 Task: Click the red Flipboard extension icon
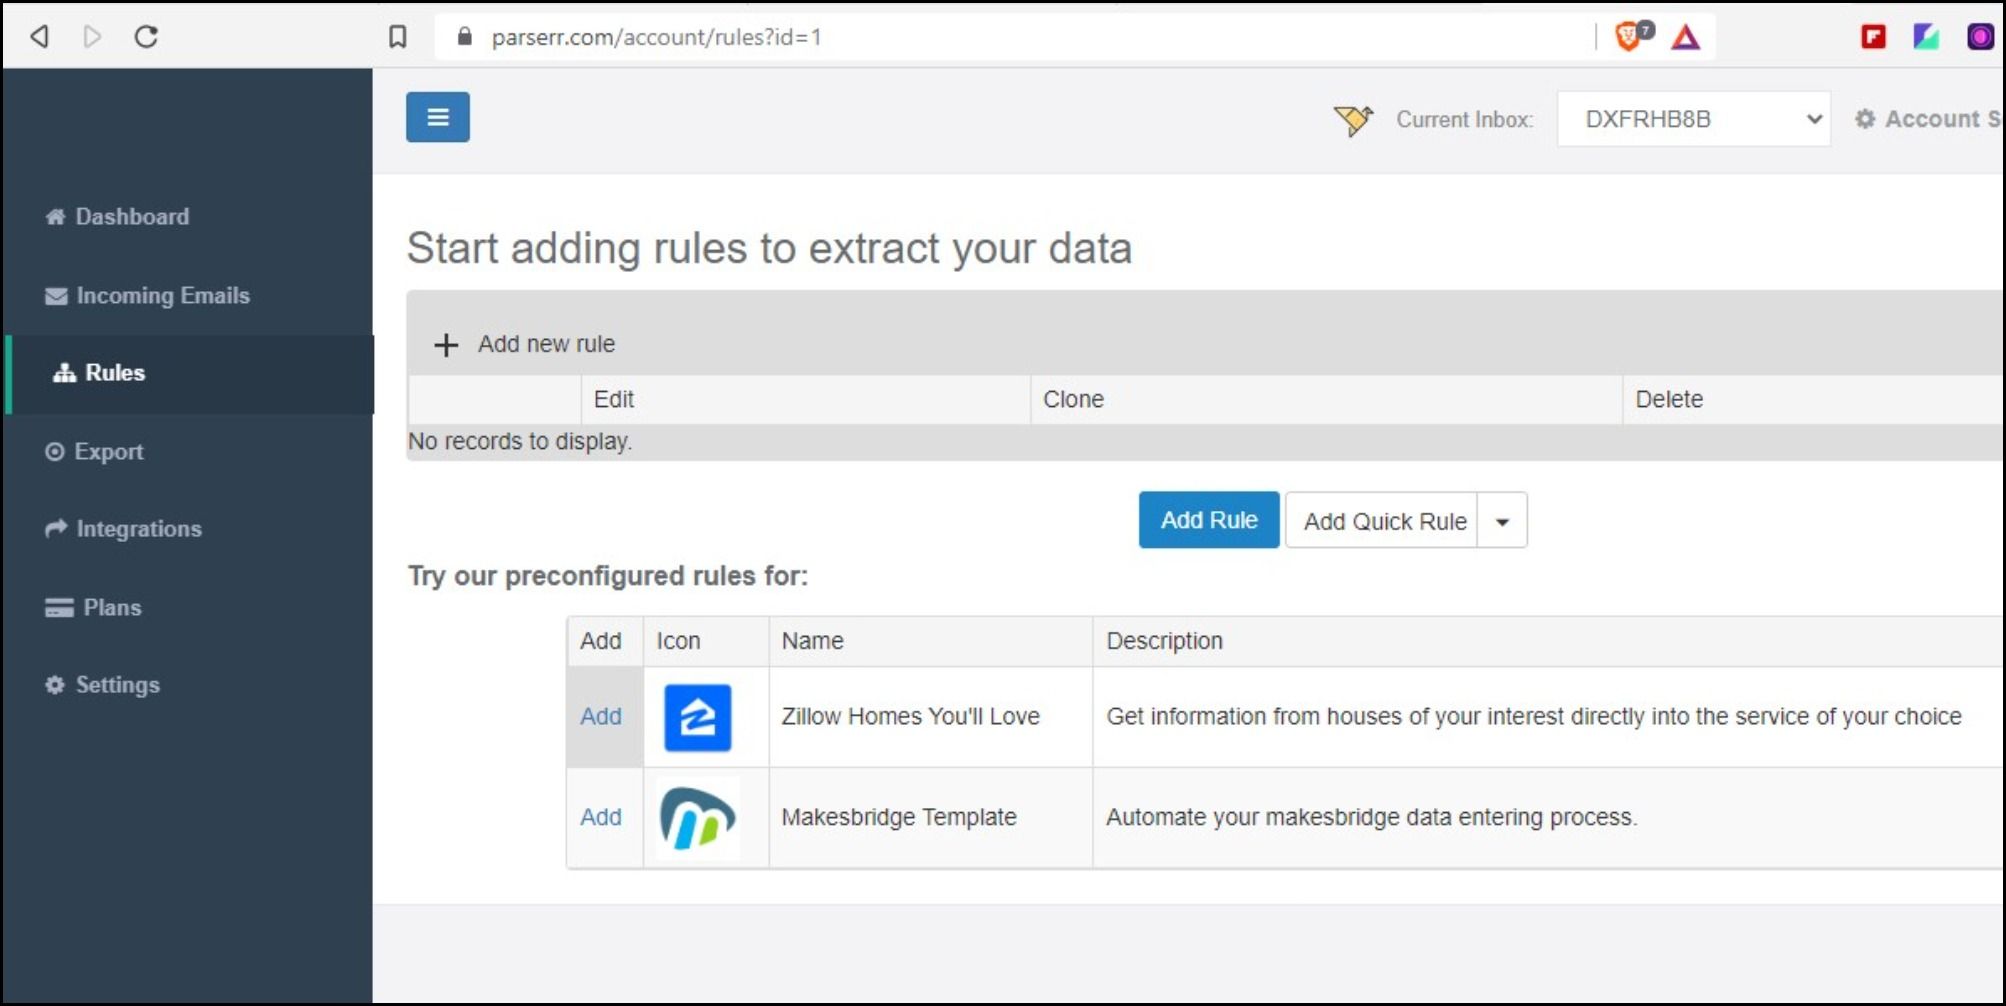click(1873, 37)
